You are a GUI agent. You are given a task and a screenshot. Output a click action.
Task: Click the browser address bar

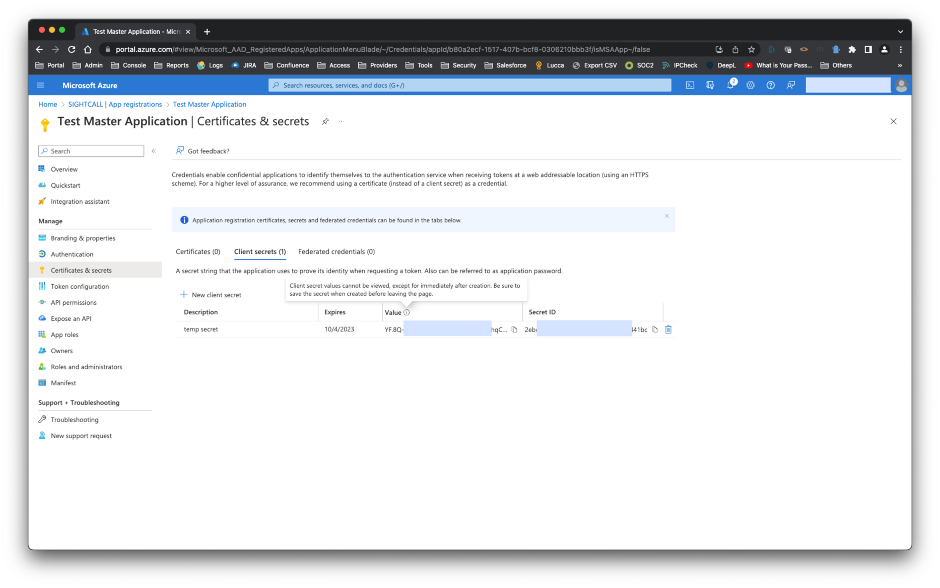408,49
